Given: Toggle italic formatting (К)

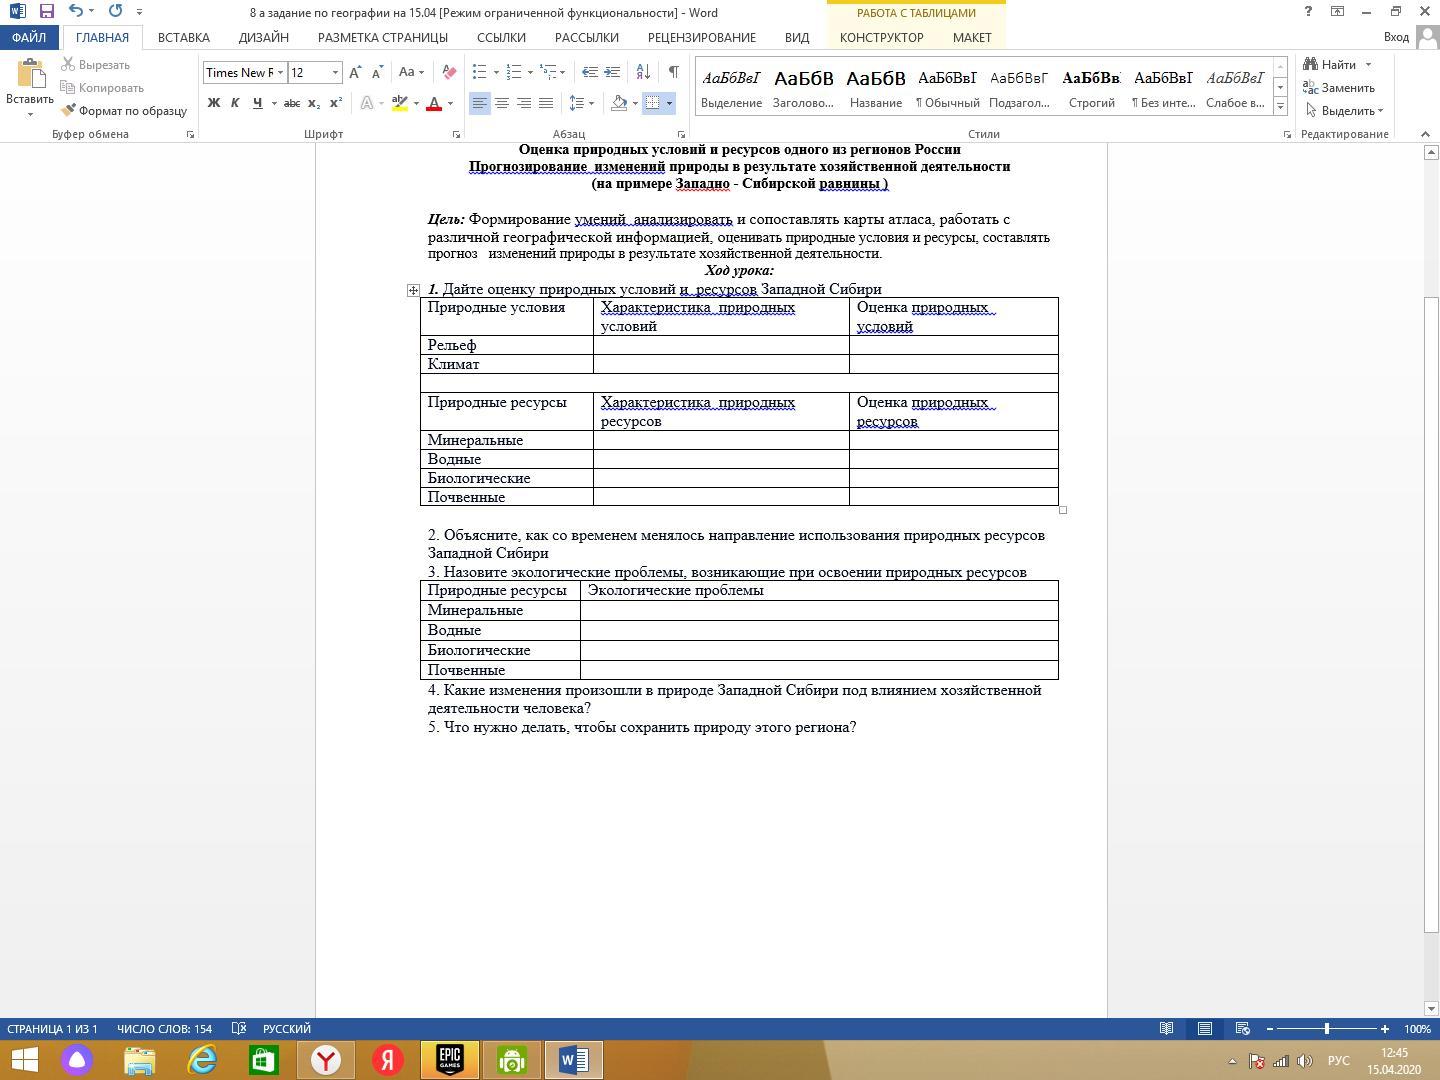Looking at the screenshot, I should point(235,103).
